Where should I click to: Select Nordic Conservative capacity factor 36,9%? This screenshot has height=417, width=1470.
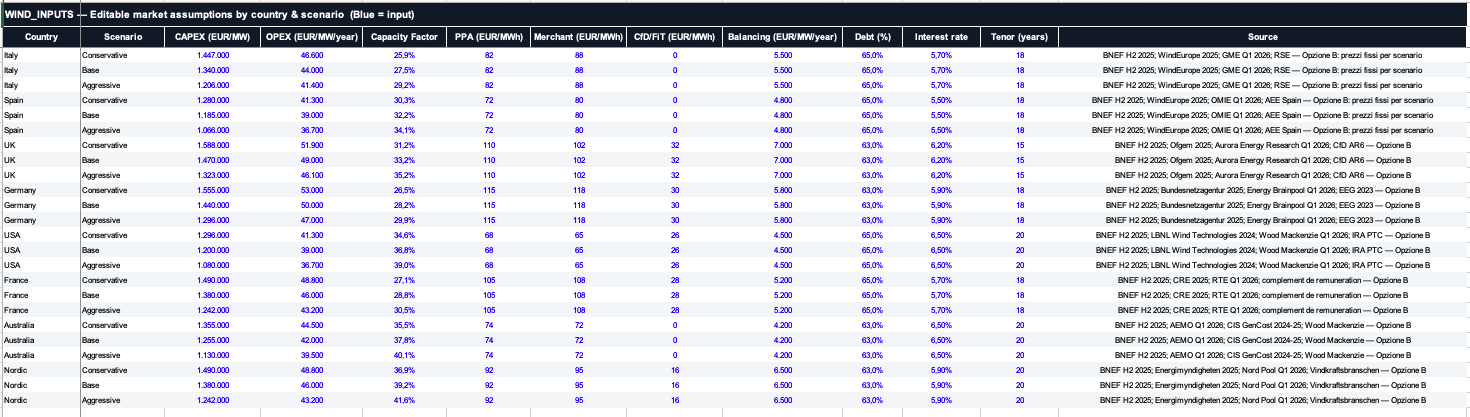coord(404,370)
